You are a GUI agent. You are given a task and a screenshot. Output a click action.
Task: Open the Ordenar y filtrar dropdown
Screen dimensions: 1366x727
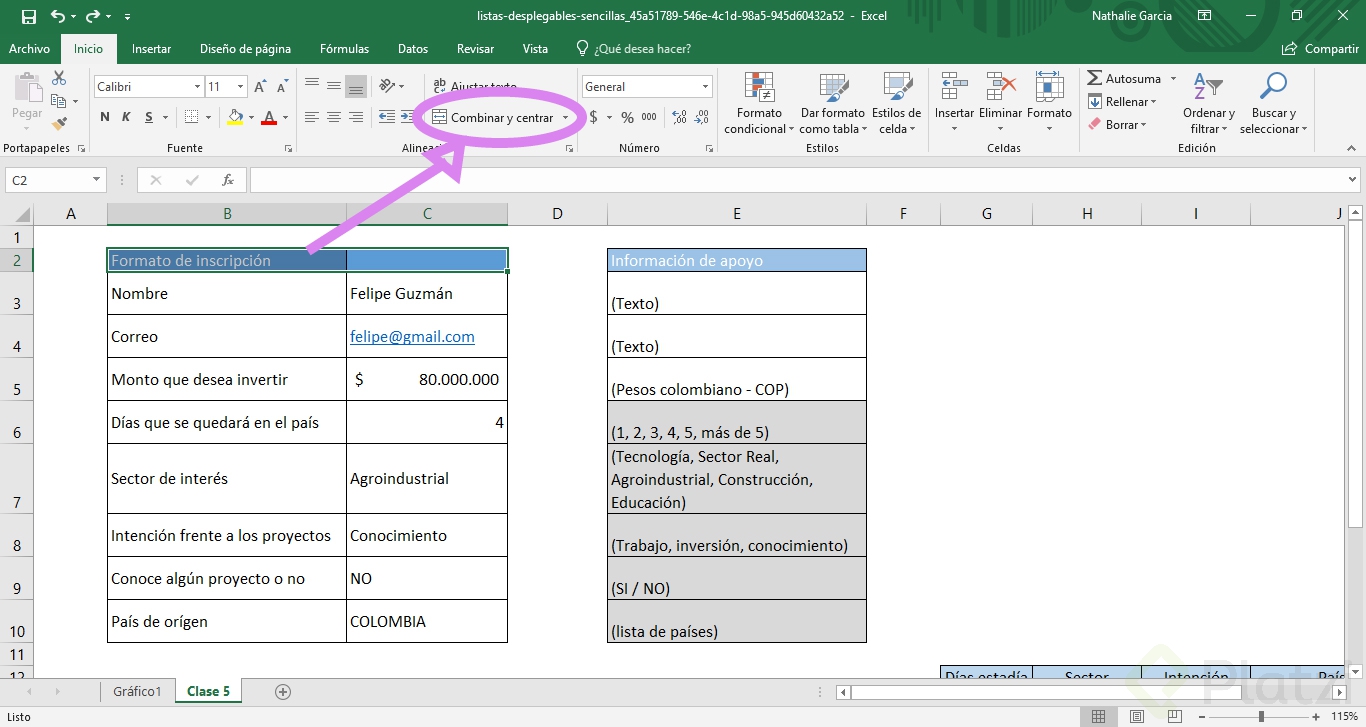[x=1208, y=103]
